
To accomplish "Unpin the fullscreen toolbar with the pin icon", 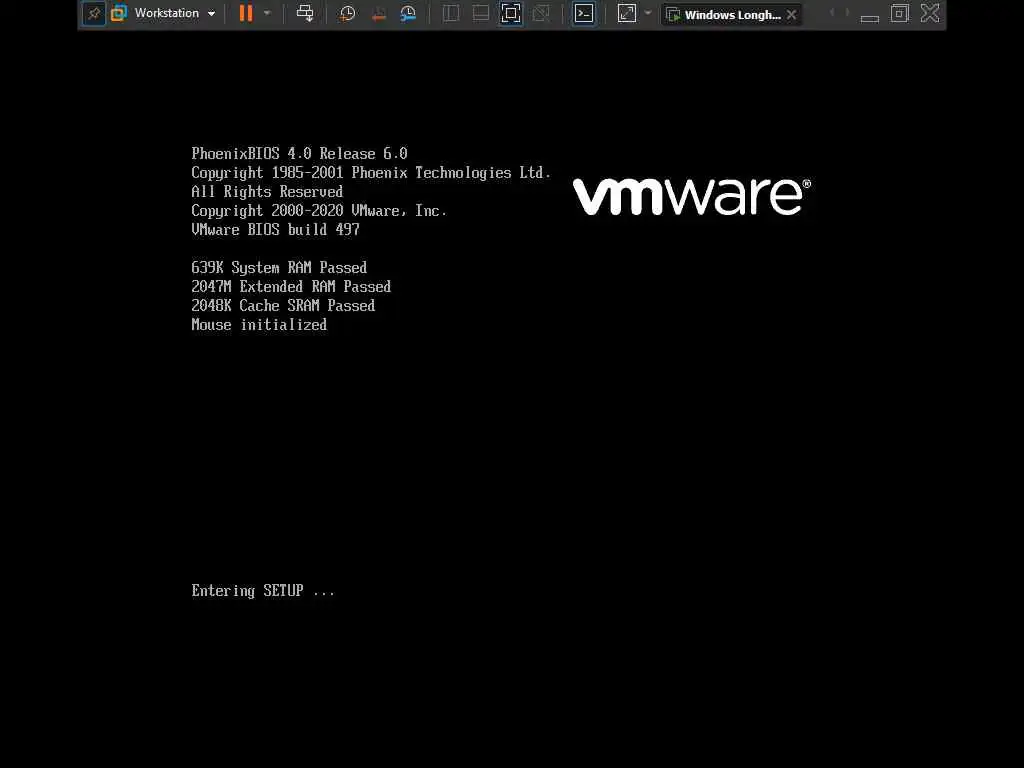I will (x=94, y=14).
